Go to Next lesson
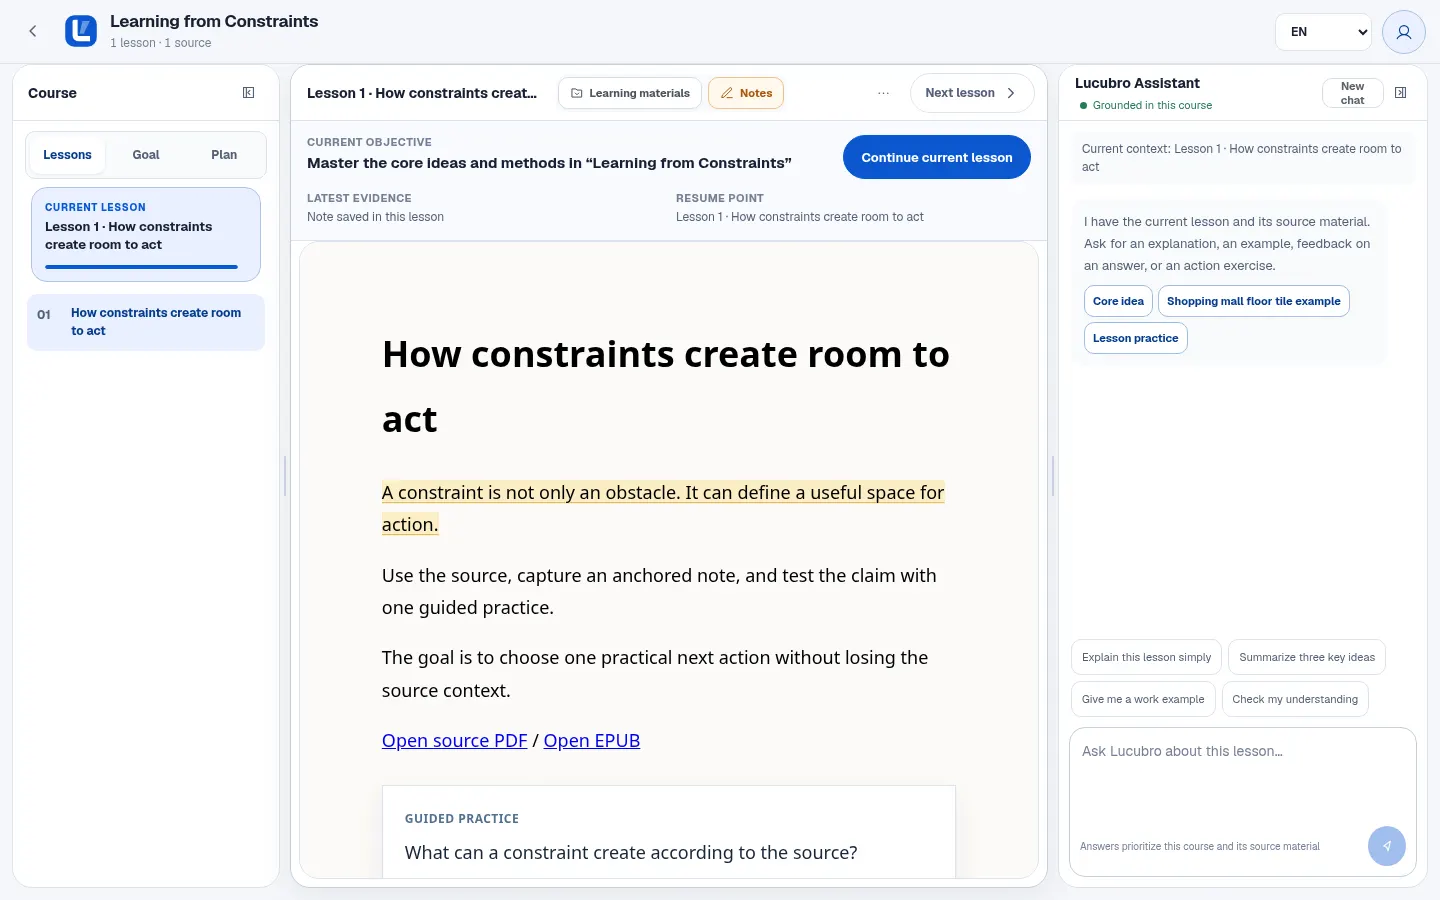Image resolution: width=1440 pixels, height=900 pixels. 972,93
